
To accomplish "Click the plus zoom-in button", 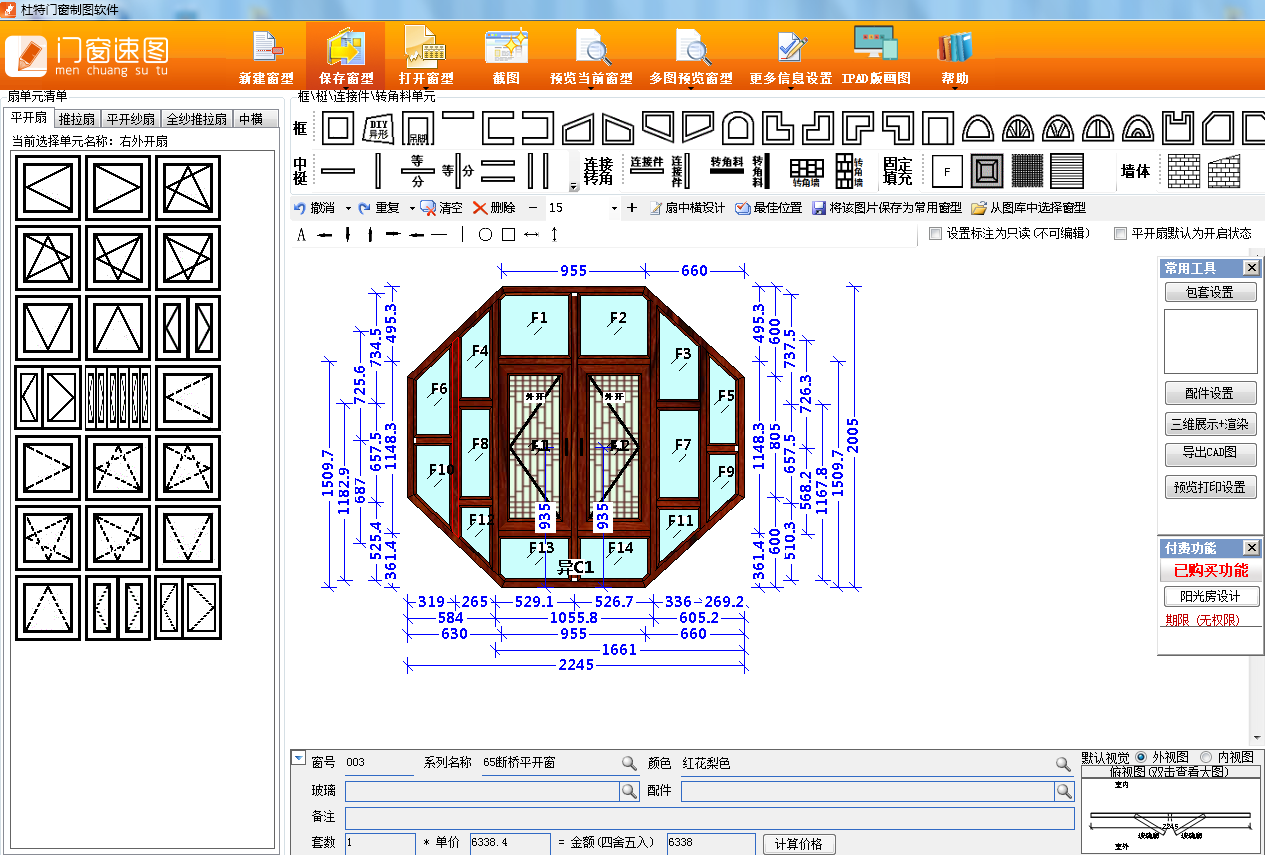I will (x=631, y=208).
